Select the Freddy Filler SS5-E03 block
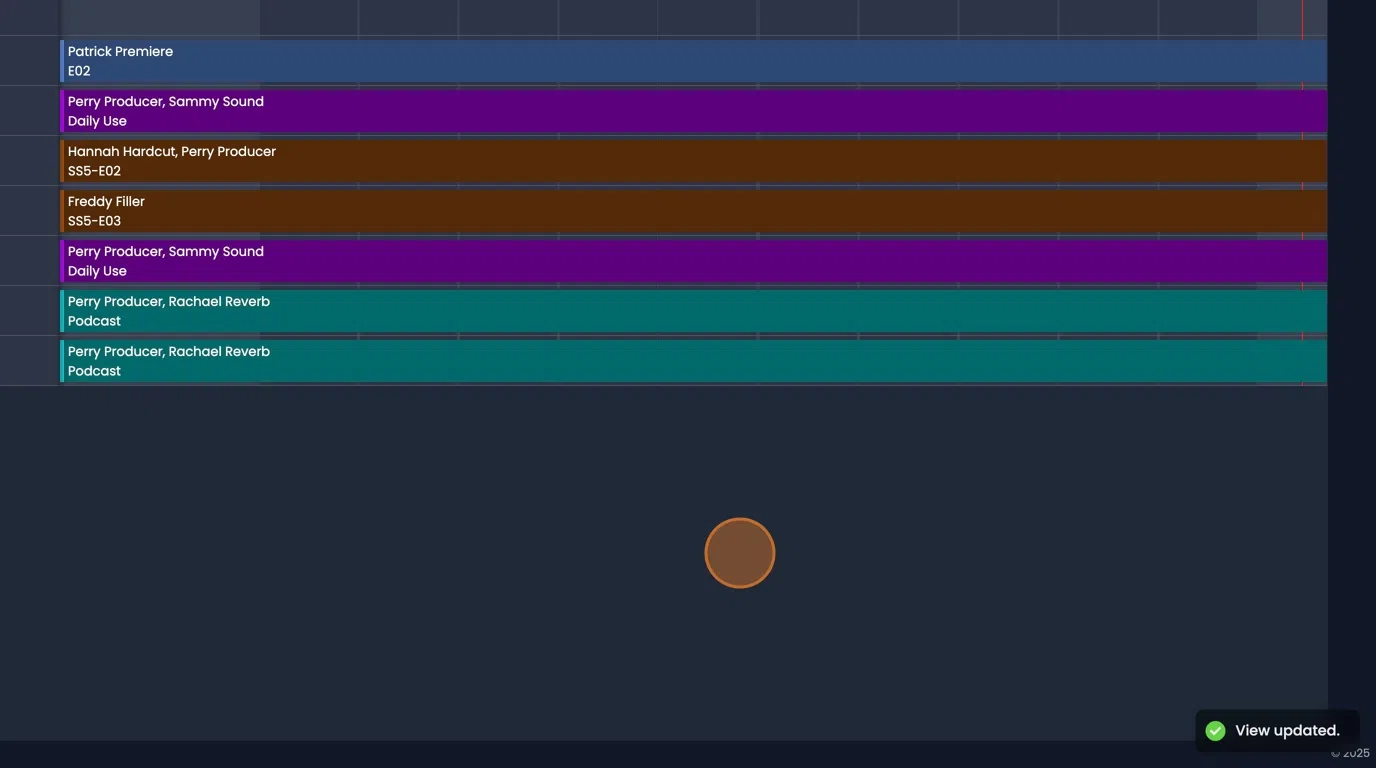 600,210
